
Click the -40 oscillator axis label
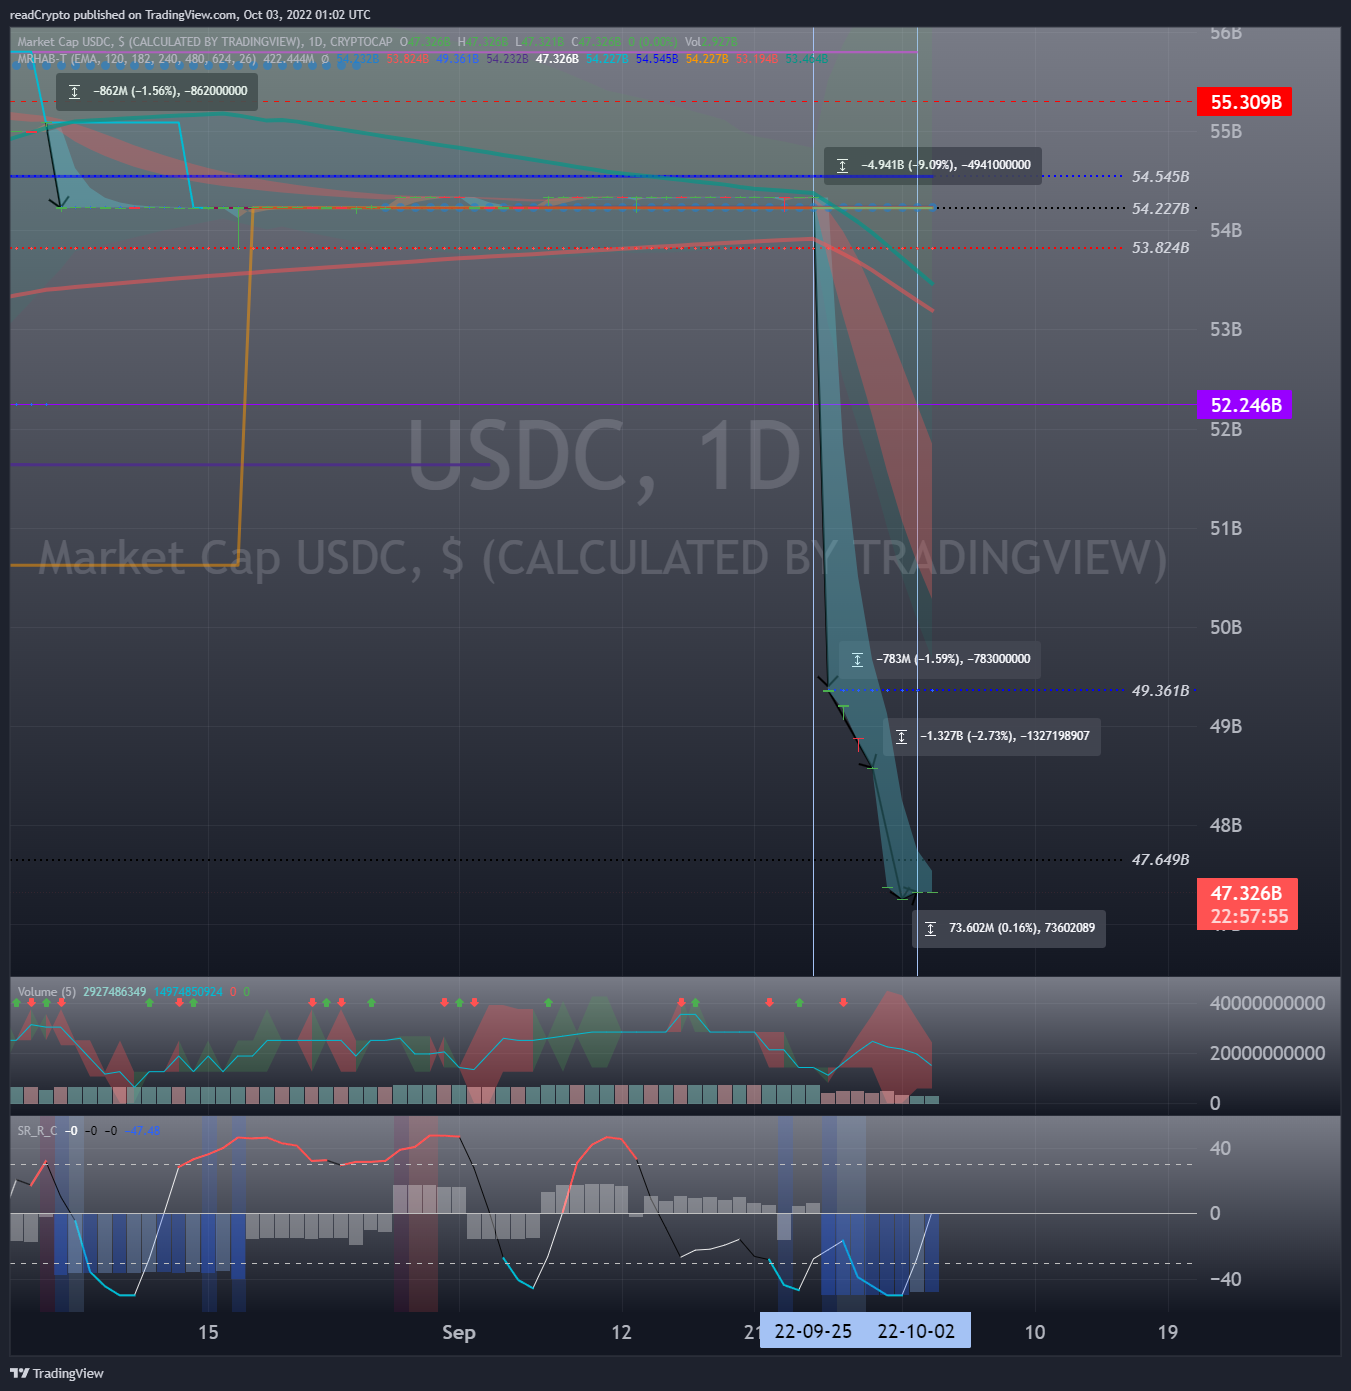1225,1279
